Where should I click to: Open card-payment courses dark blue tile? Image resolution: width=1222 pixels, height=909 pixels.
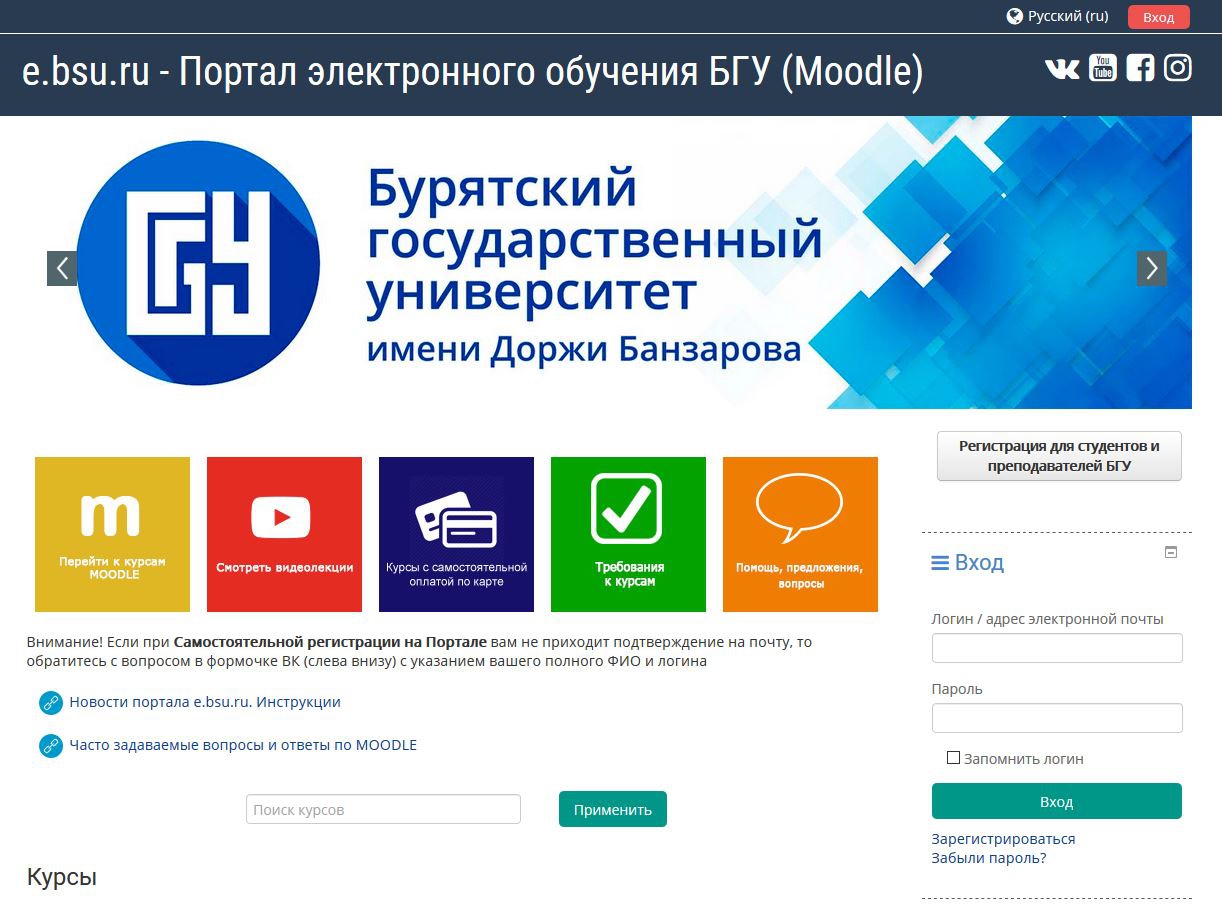coord(456,534)
